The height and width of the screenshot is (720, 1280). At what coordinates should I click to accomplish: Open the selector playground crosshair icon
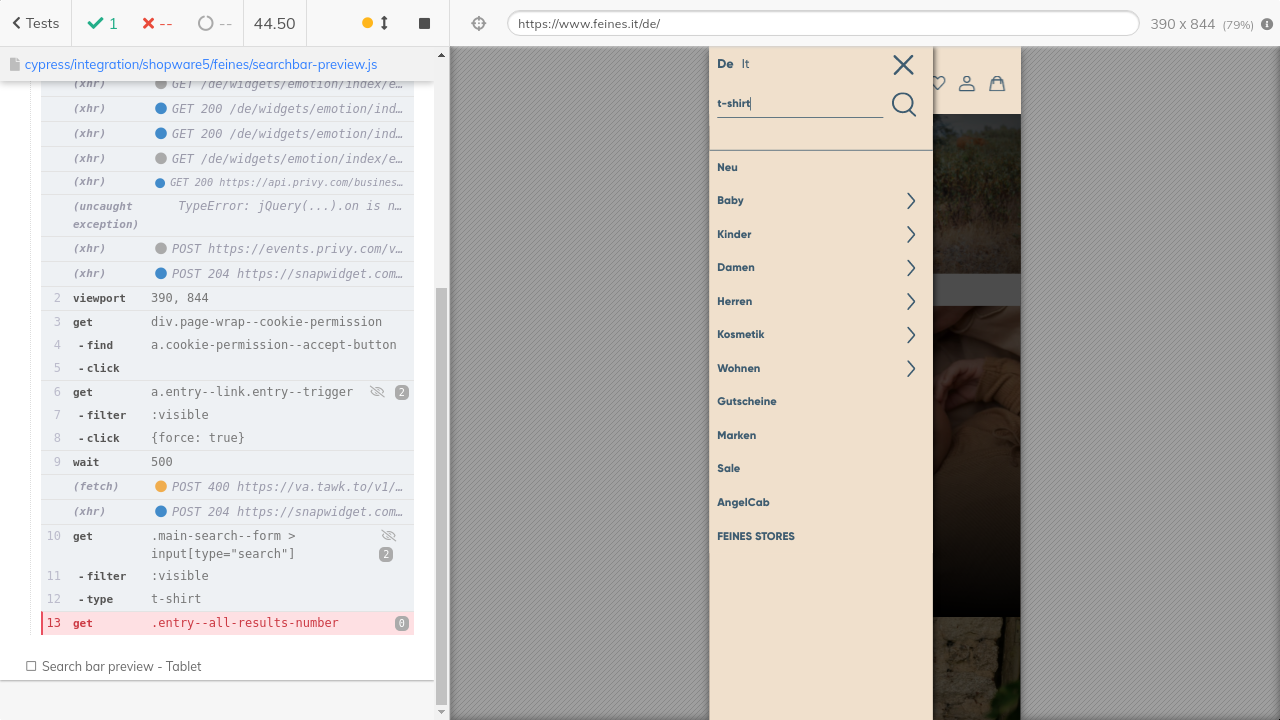[x=479, y=23]
